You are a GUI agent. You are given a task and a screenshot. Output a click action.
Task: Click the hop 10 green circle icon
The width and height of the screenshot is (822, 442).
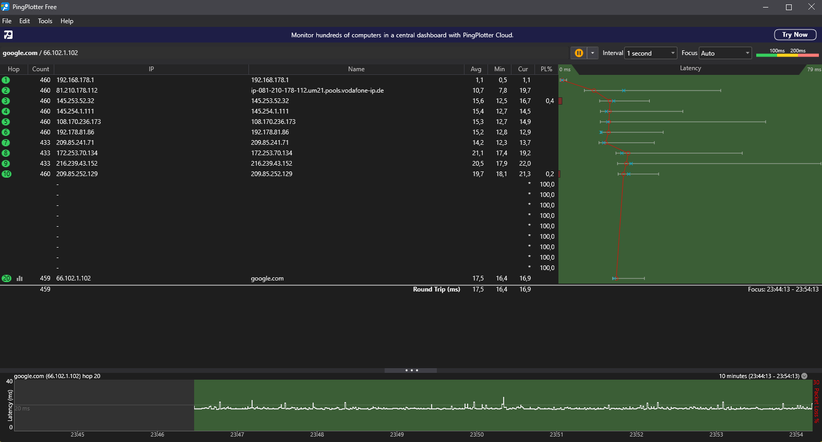click(x=6, y=174)
